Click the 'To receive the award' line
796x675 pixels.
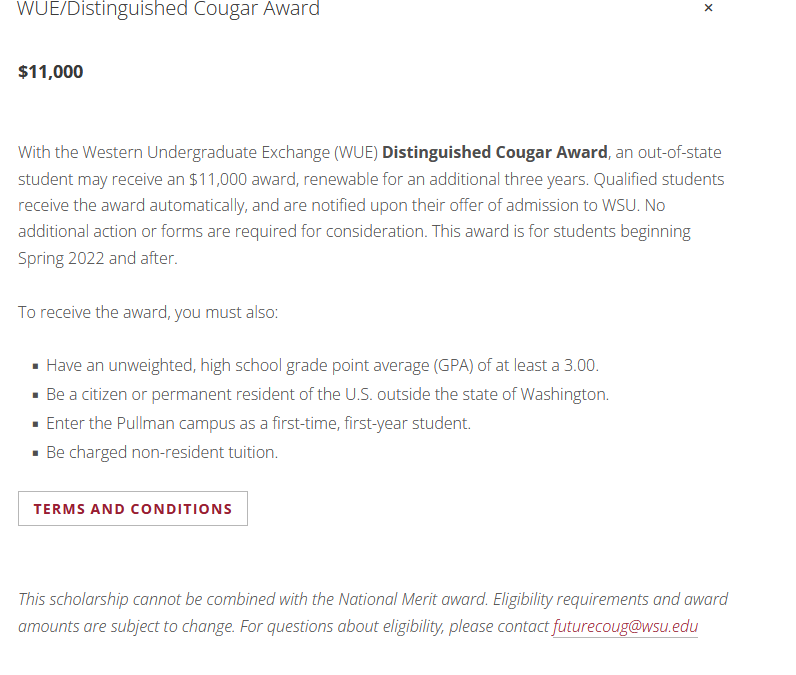coord(148,312)
